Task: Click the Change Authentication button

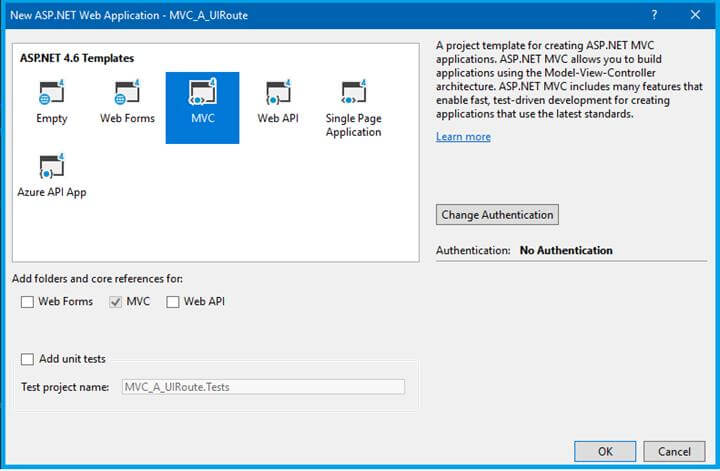Action: tap(497, 215)
